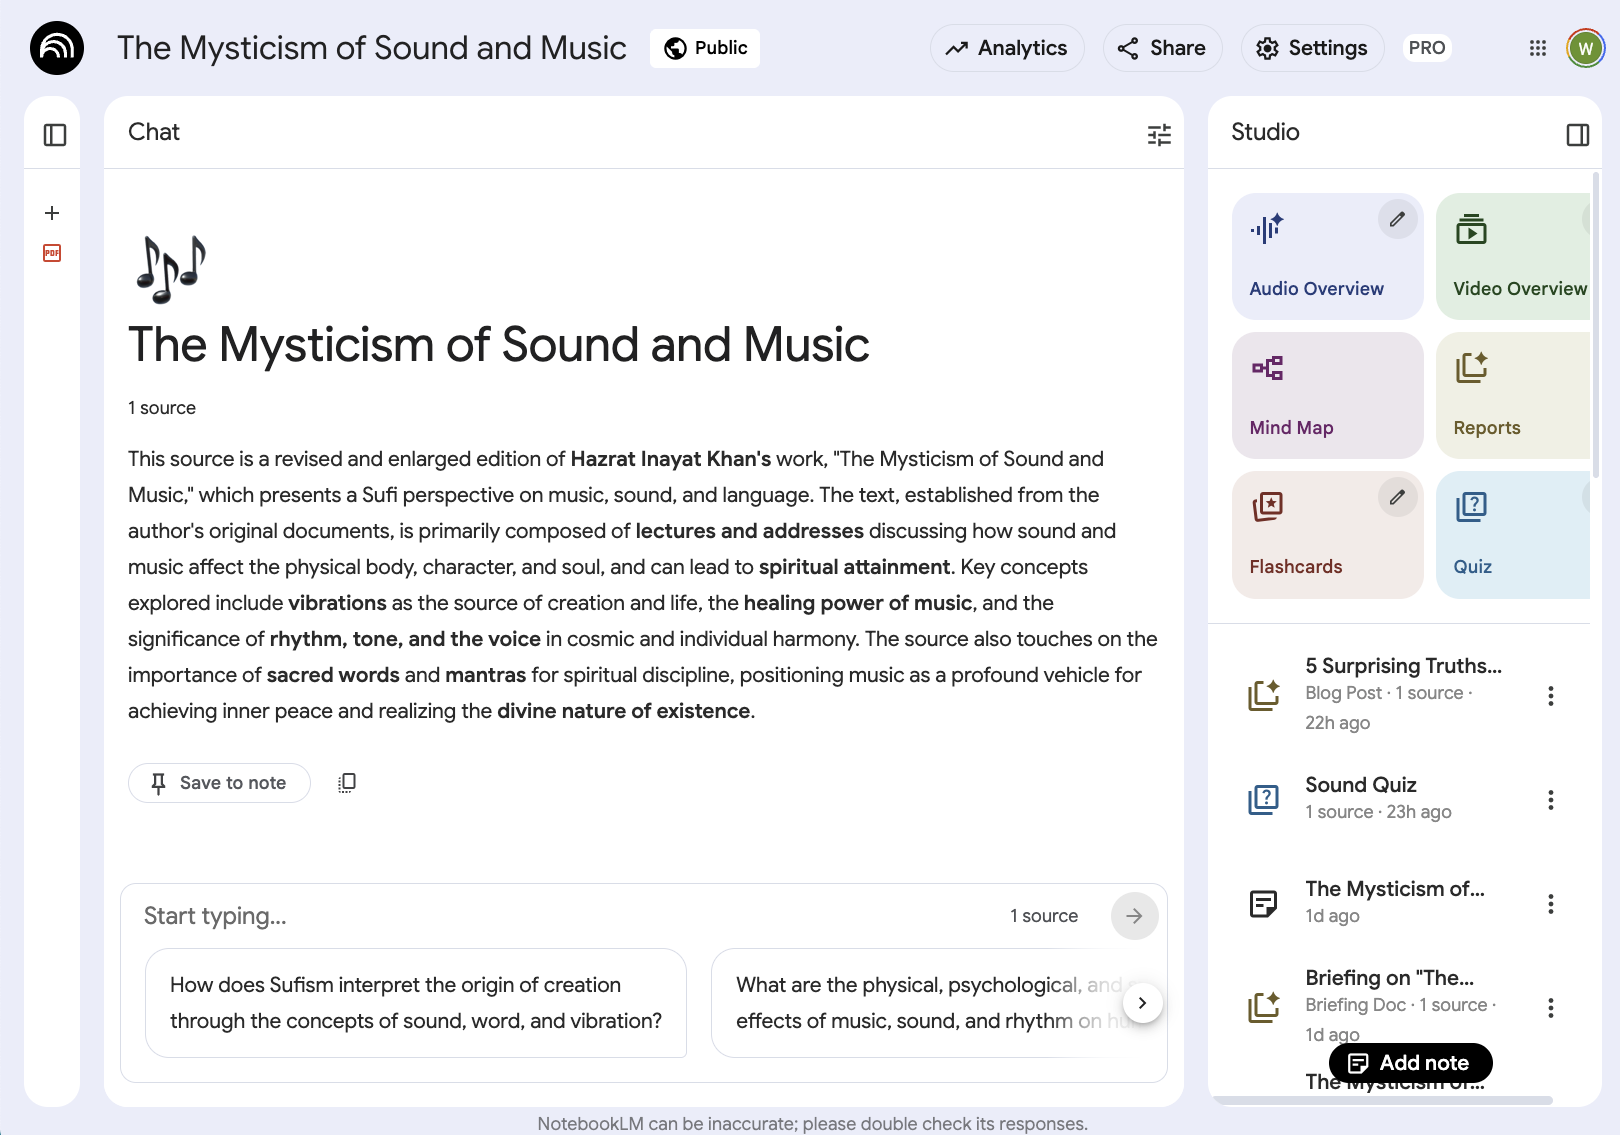1620x1135 pixels.
Task: Show next suggested question chevron
Action: coord(1142,1003)
